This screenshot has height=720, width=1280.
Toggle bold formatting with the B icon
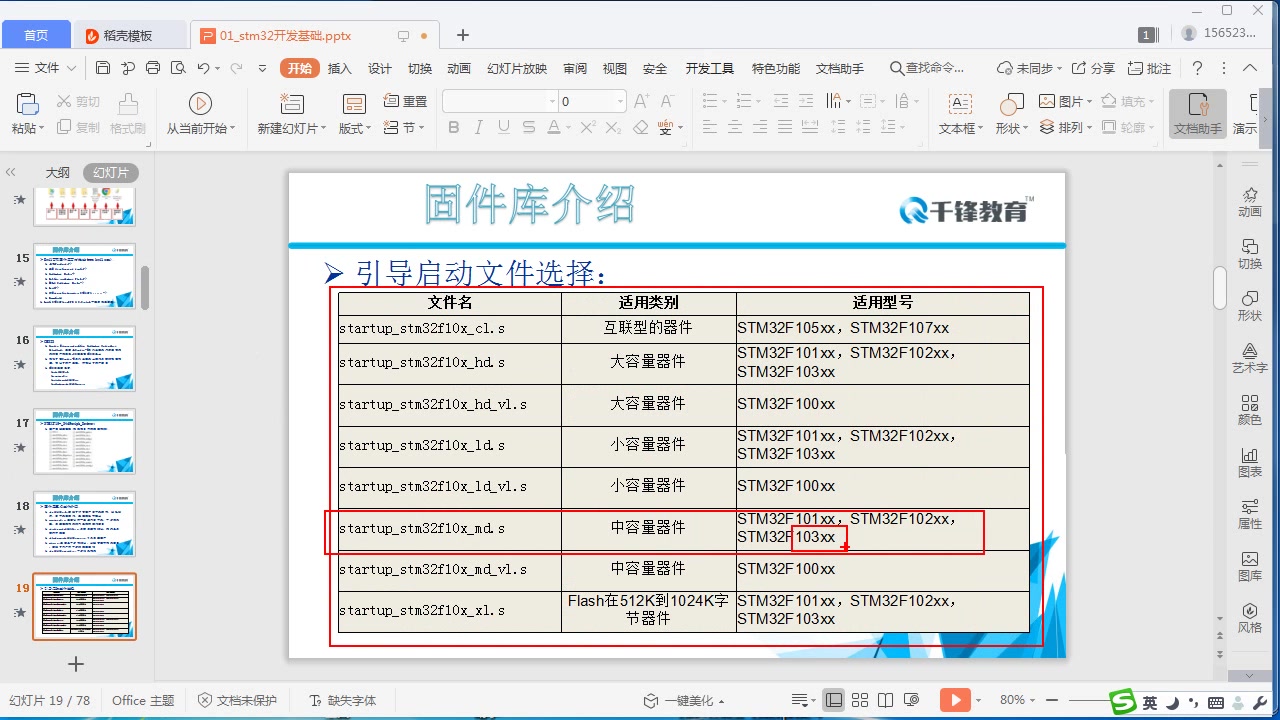(453, 127)
